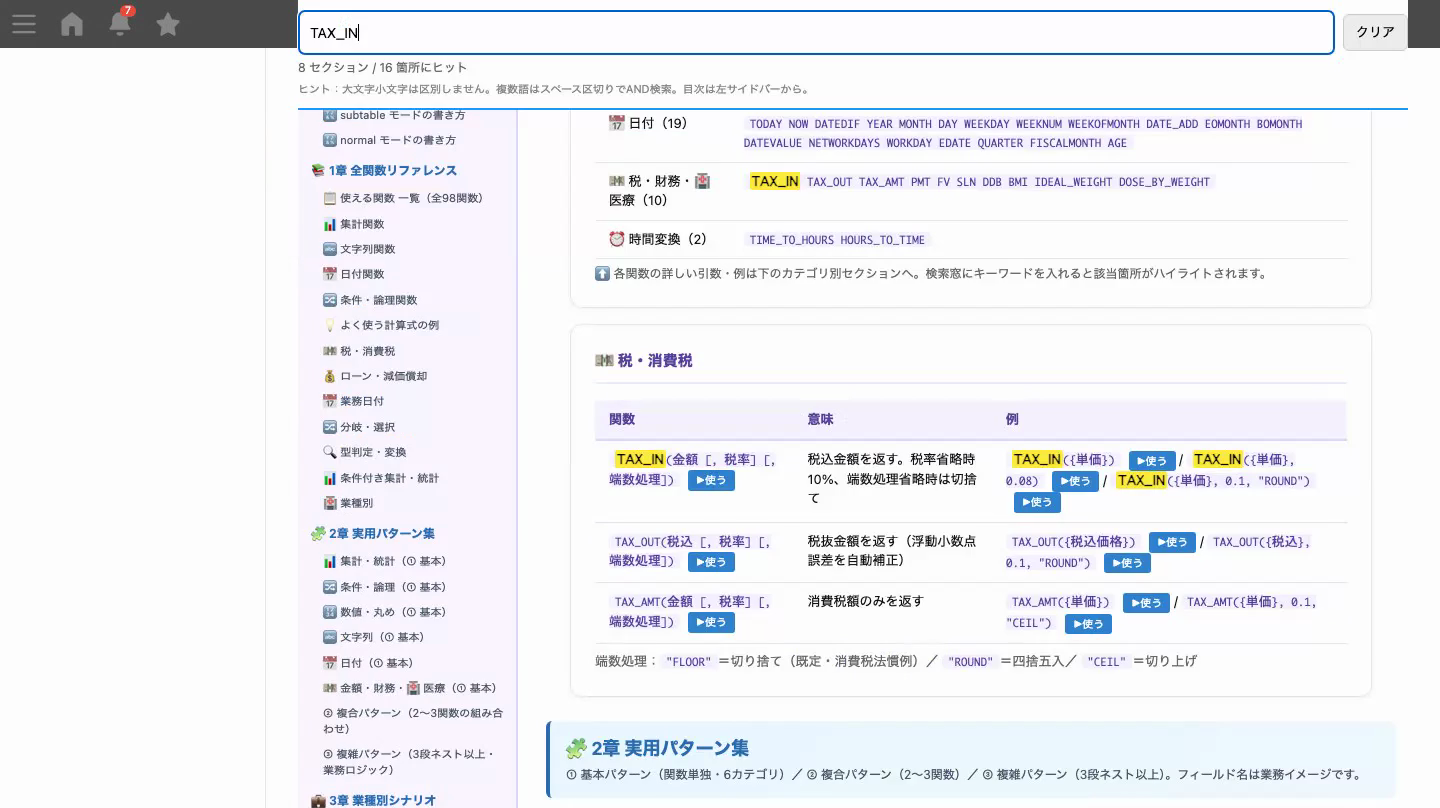Viewport: 1440px width, 808px height.
Task: Jump to 2章 実用パターン集 in sidebar
Action: [372, 533]
